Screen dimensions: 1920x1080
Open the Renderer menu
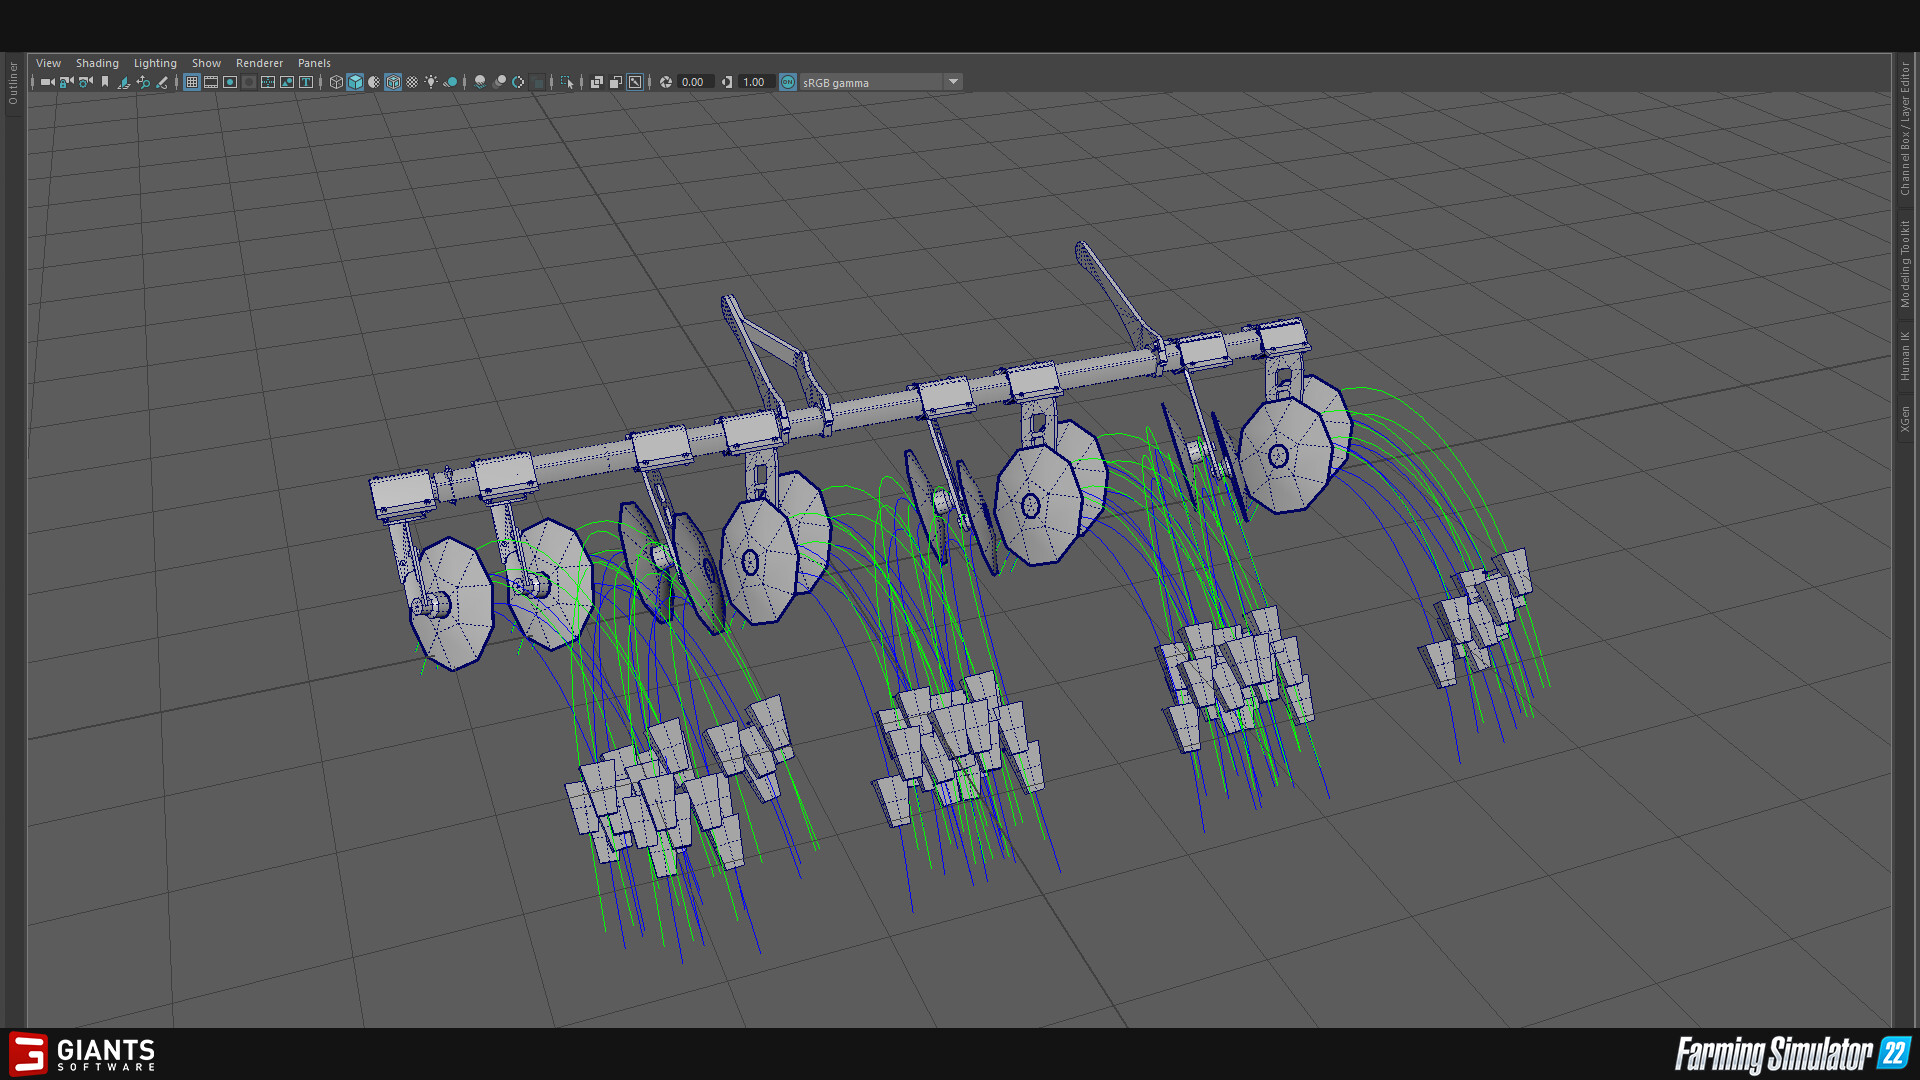(259, 62)
